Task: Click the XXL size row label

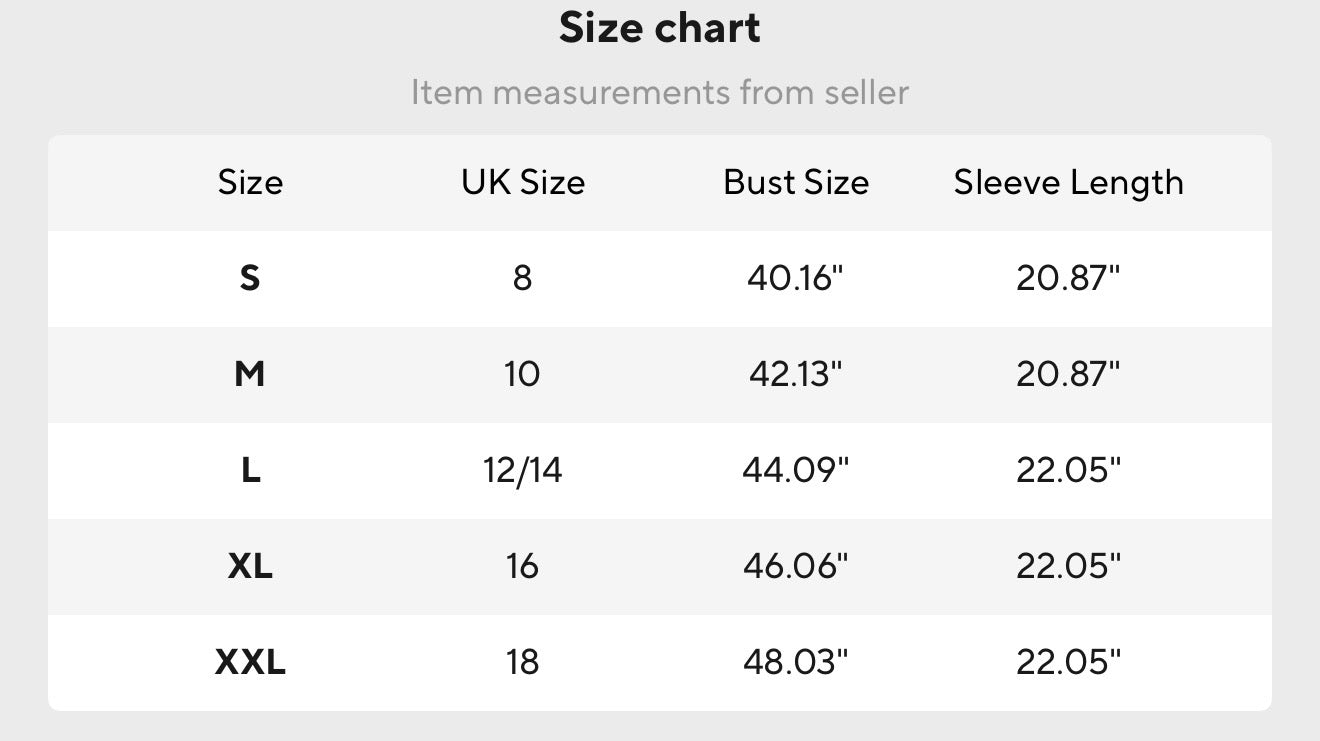Action: click(250, 662)
